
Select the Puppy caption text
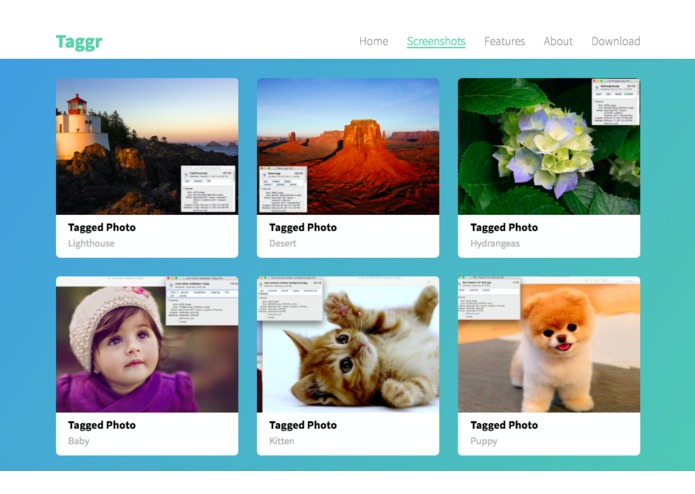click(484, 441)
